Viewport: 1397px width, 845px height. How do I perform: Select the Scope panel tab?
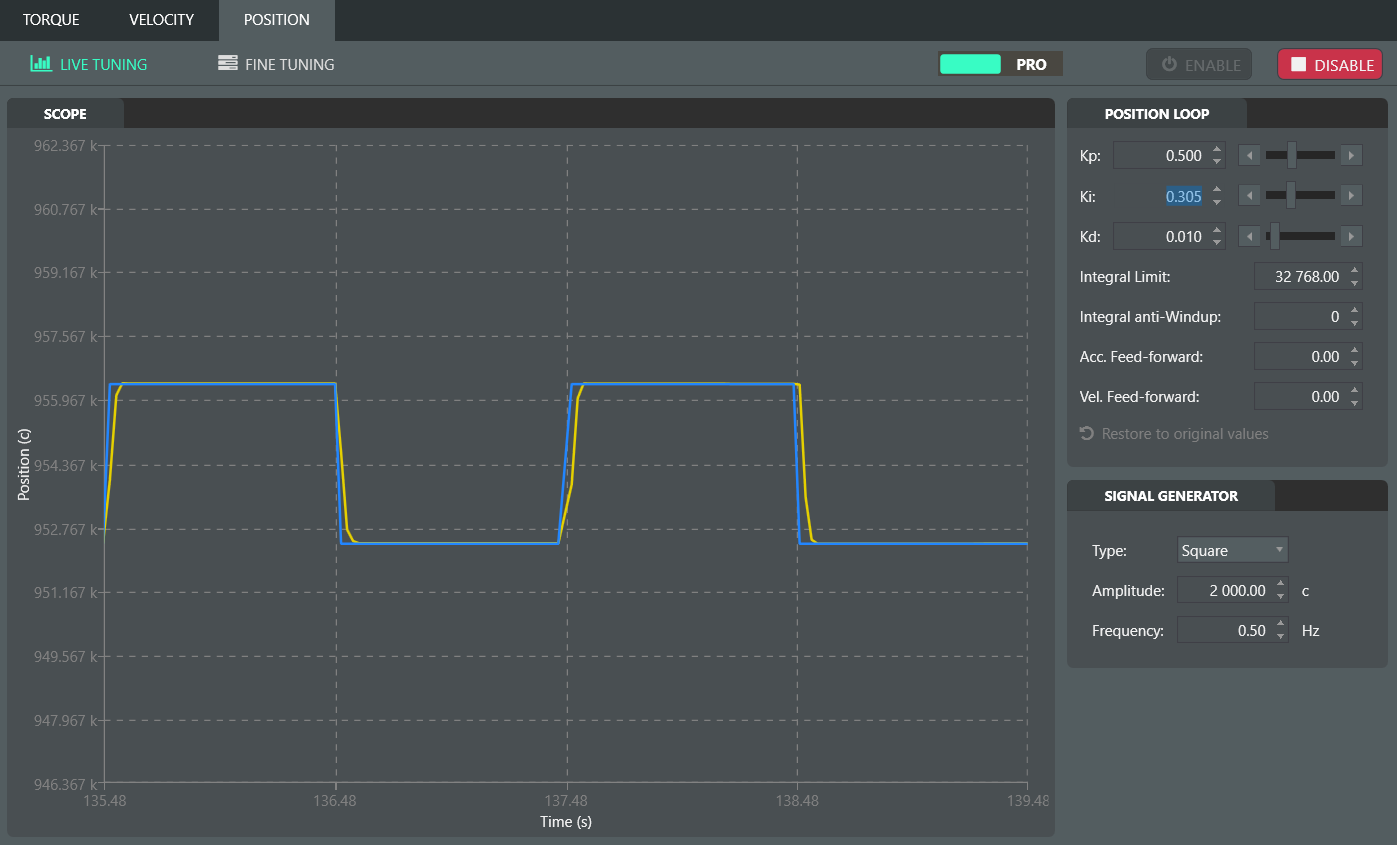pyautogui.click(x=65, y=114)
